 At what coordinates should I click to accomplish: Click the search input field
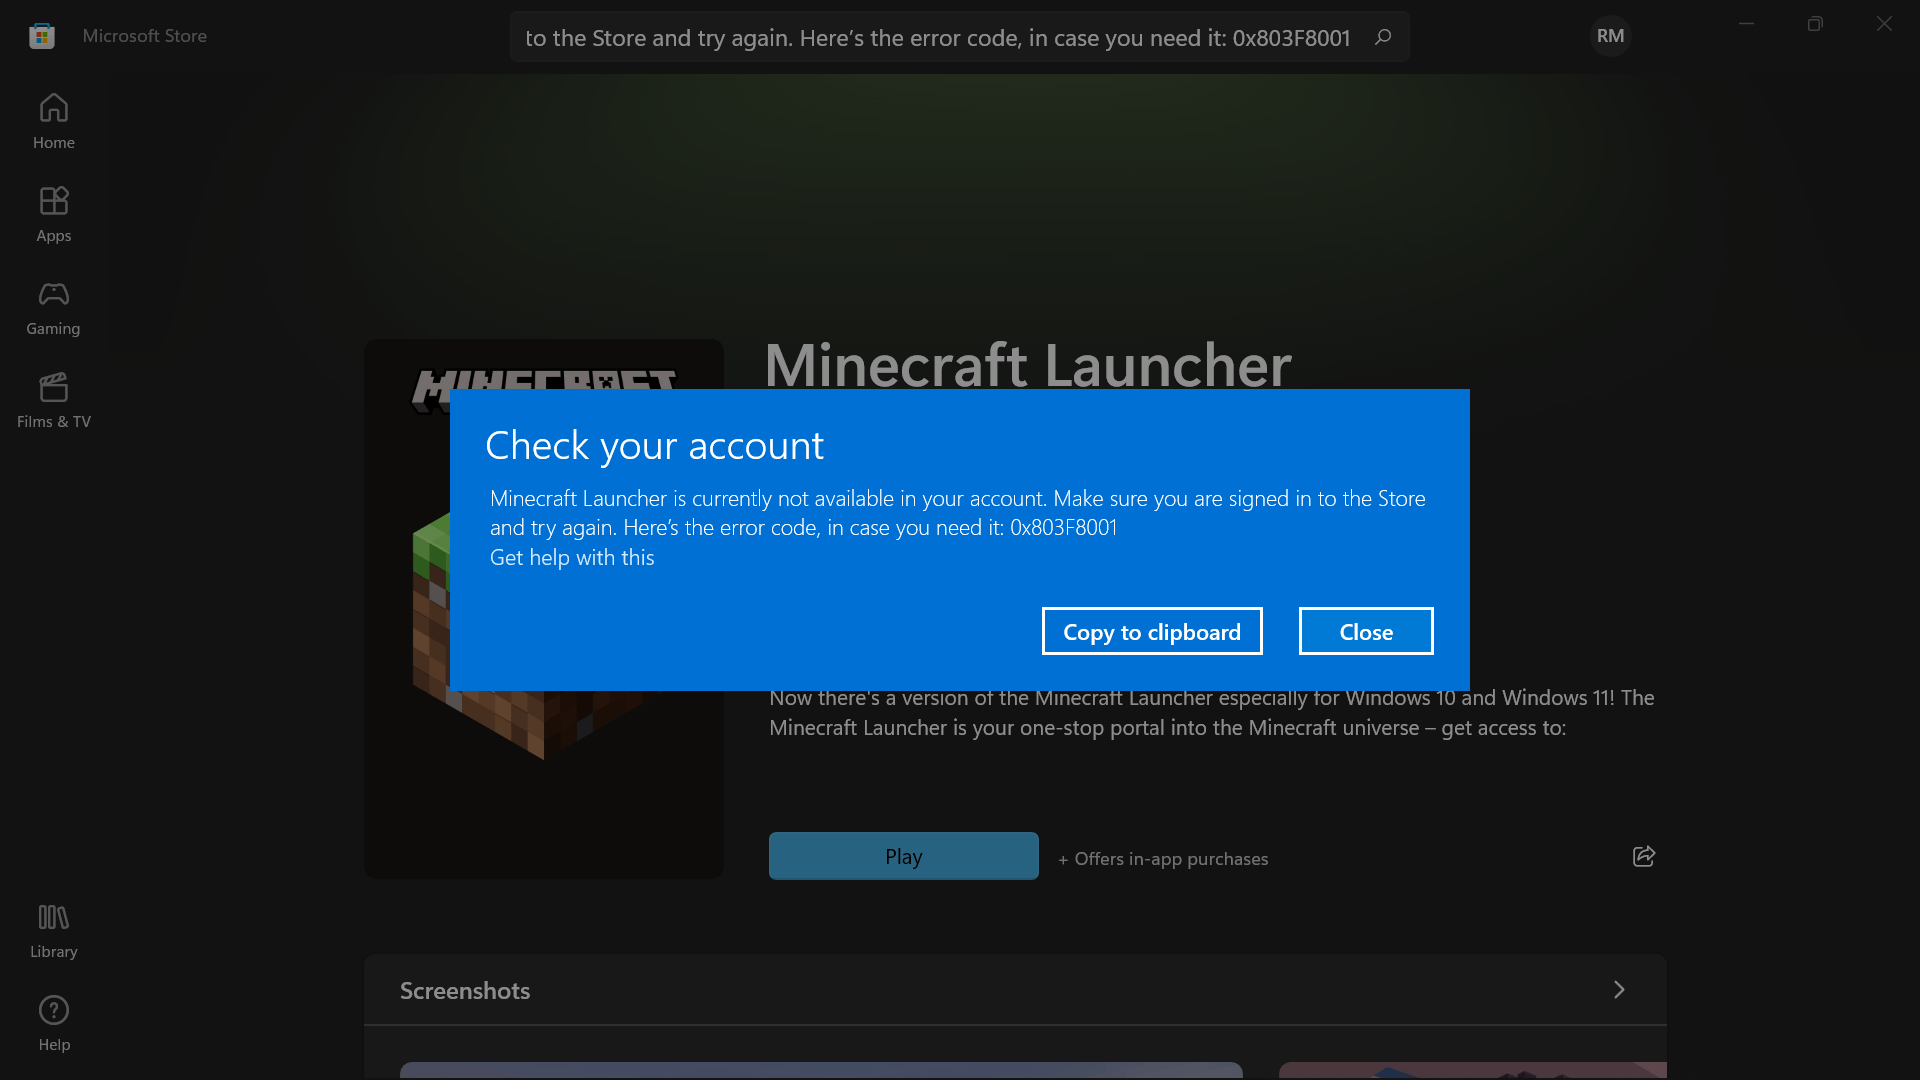click(x=957, y=36)
